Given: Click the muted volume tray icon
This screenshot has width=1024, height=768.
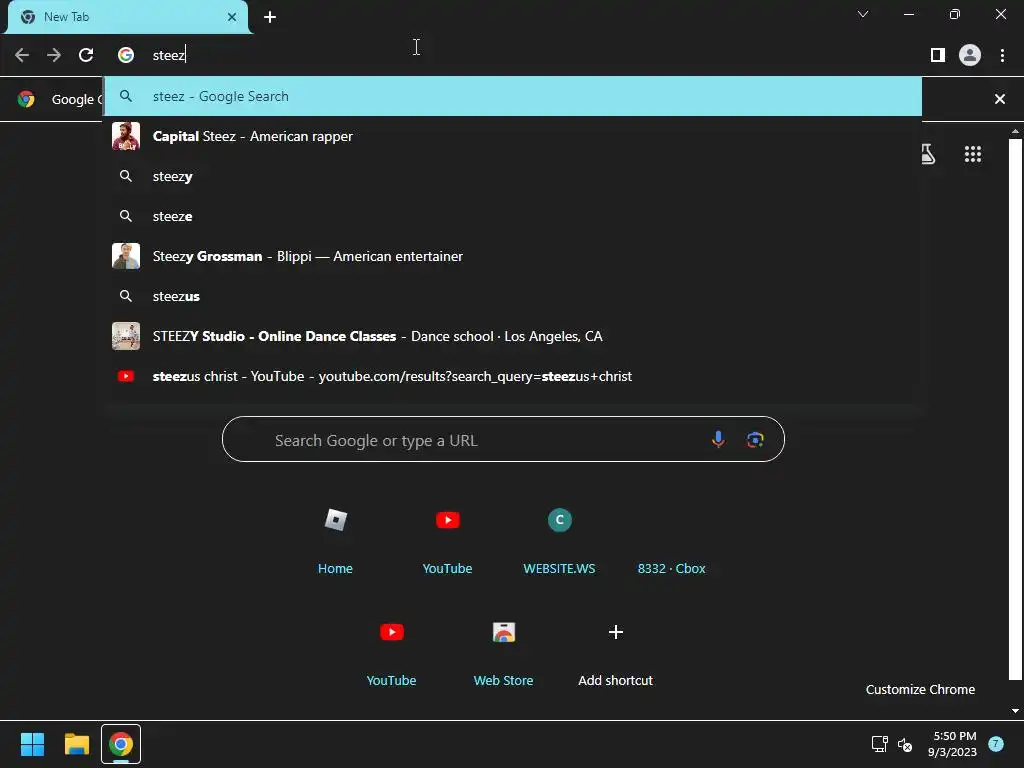Looking at the screenshot, I should [x=904, y=744].
